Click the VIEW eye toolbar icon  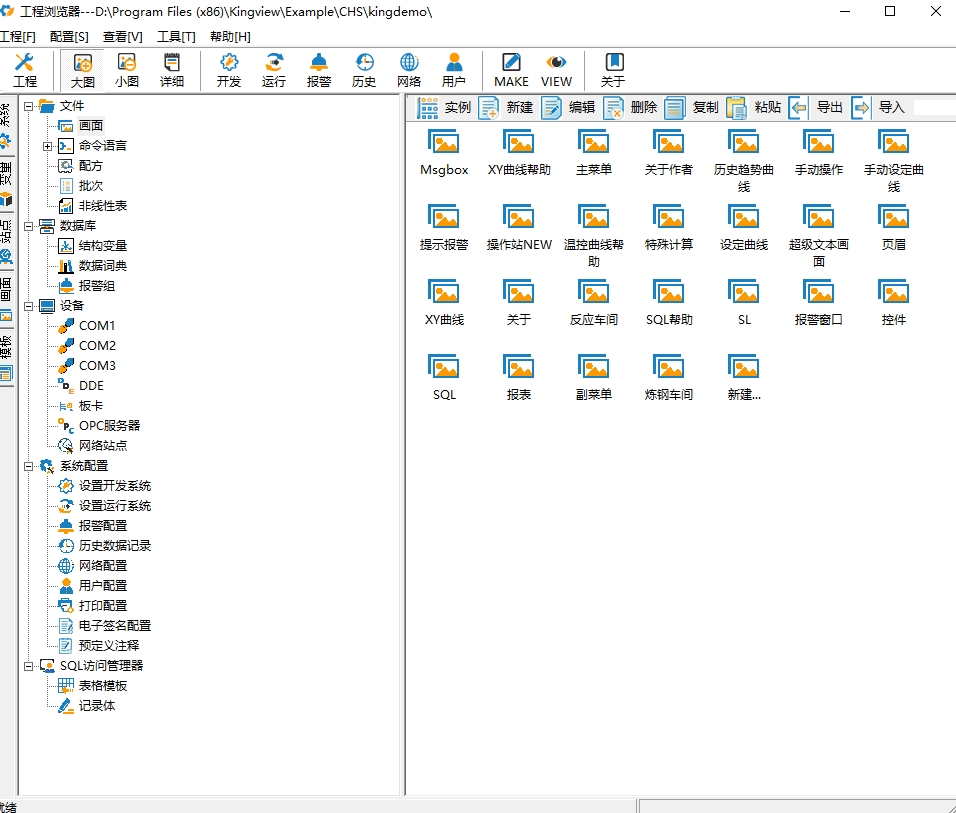[556, 70]
